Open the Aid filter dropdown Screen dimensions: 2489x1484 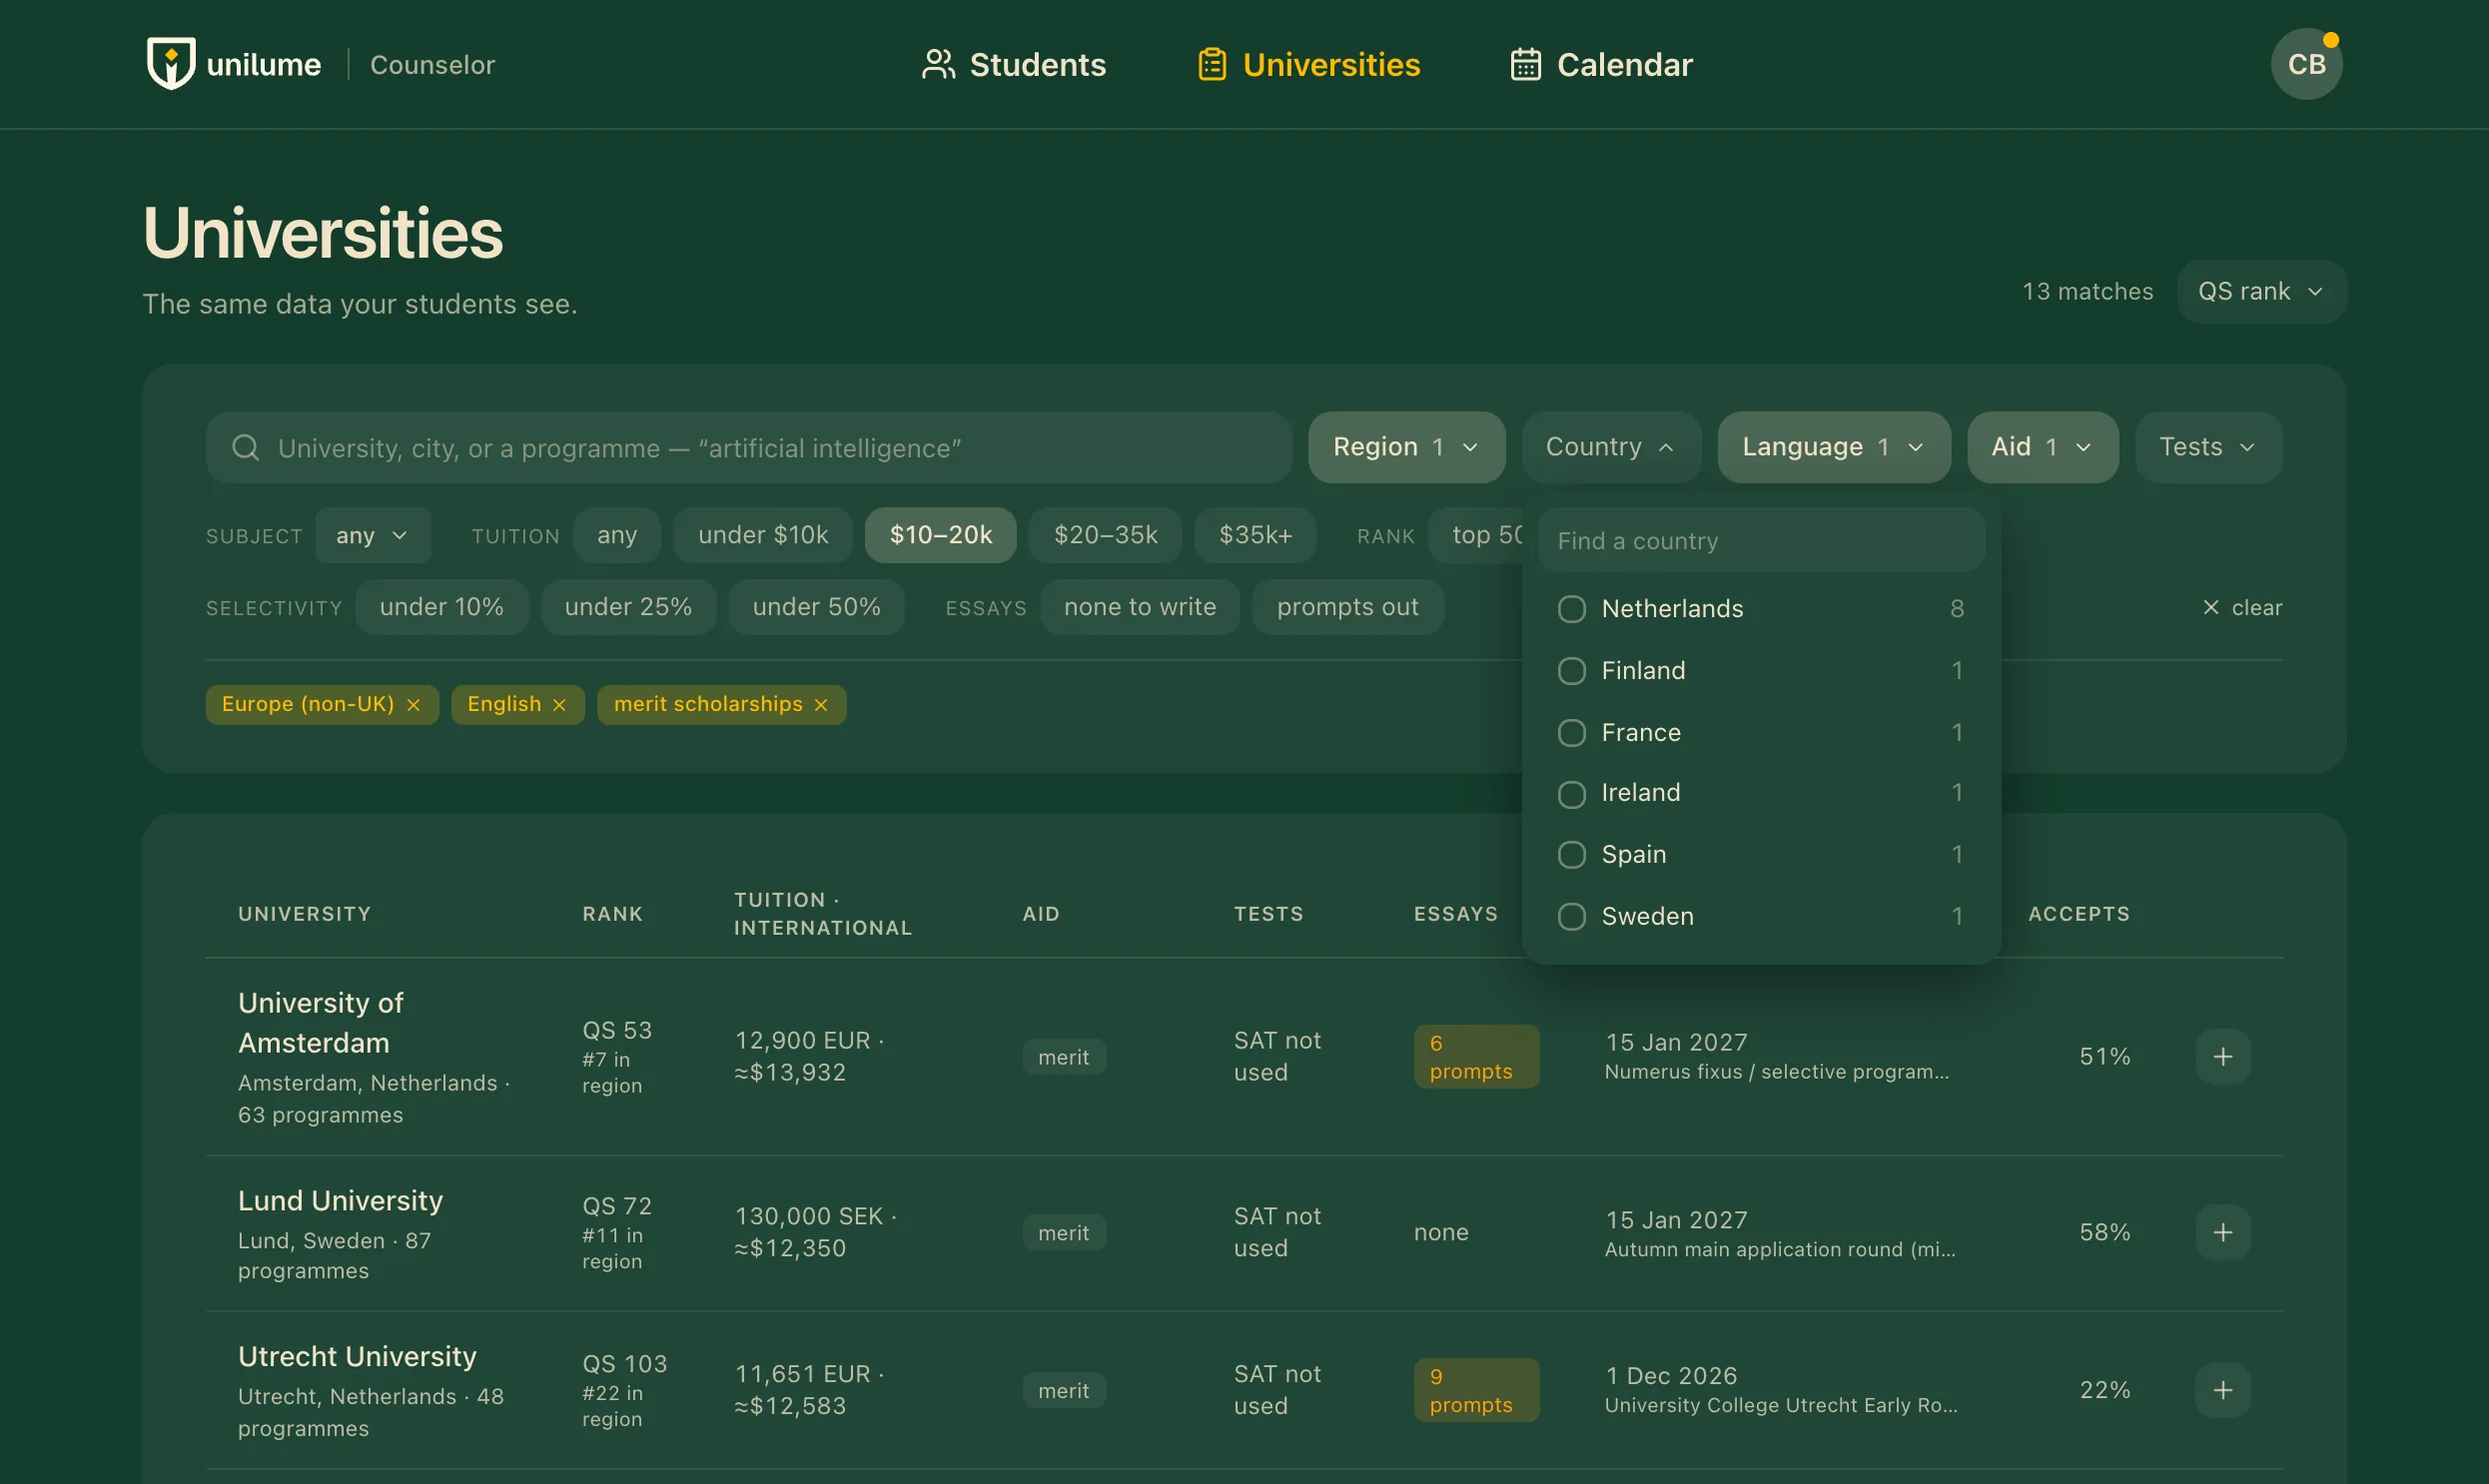click(x=2042, y=447)
